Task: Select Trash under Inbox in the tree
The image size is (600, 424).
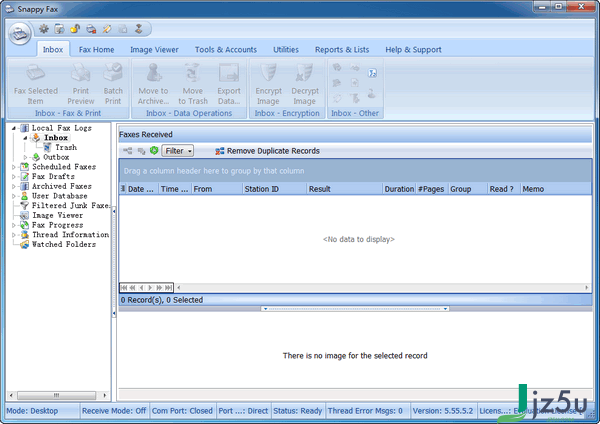Action: pyautogui.click(x=66, y=147)
